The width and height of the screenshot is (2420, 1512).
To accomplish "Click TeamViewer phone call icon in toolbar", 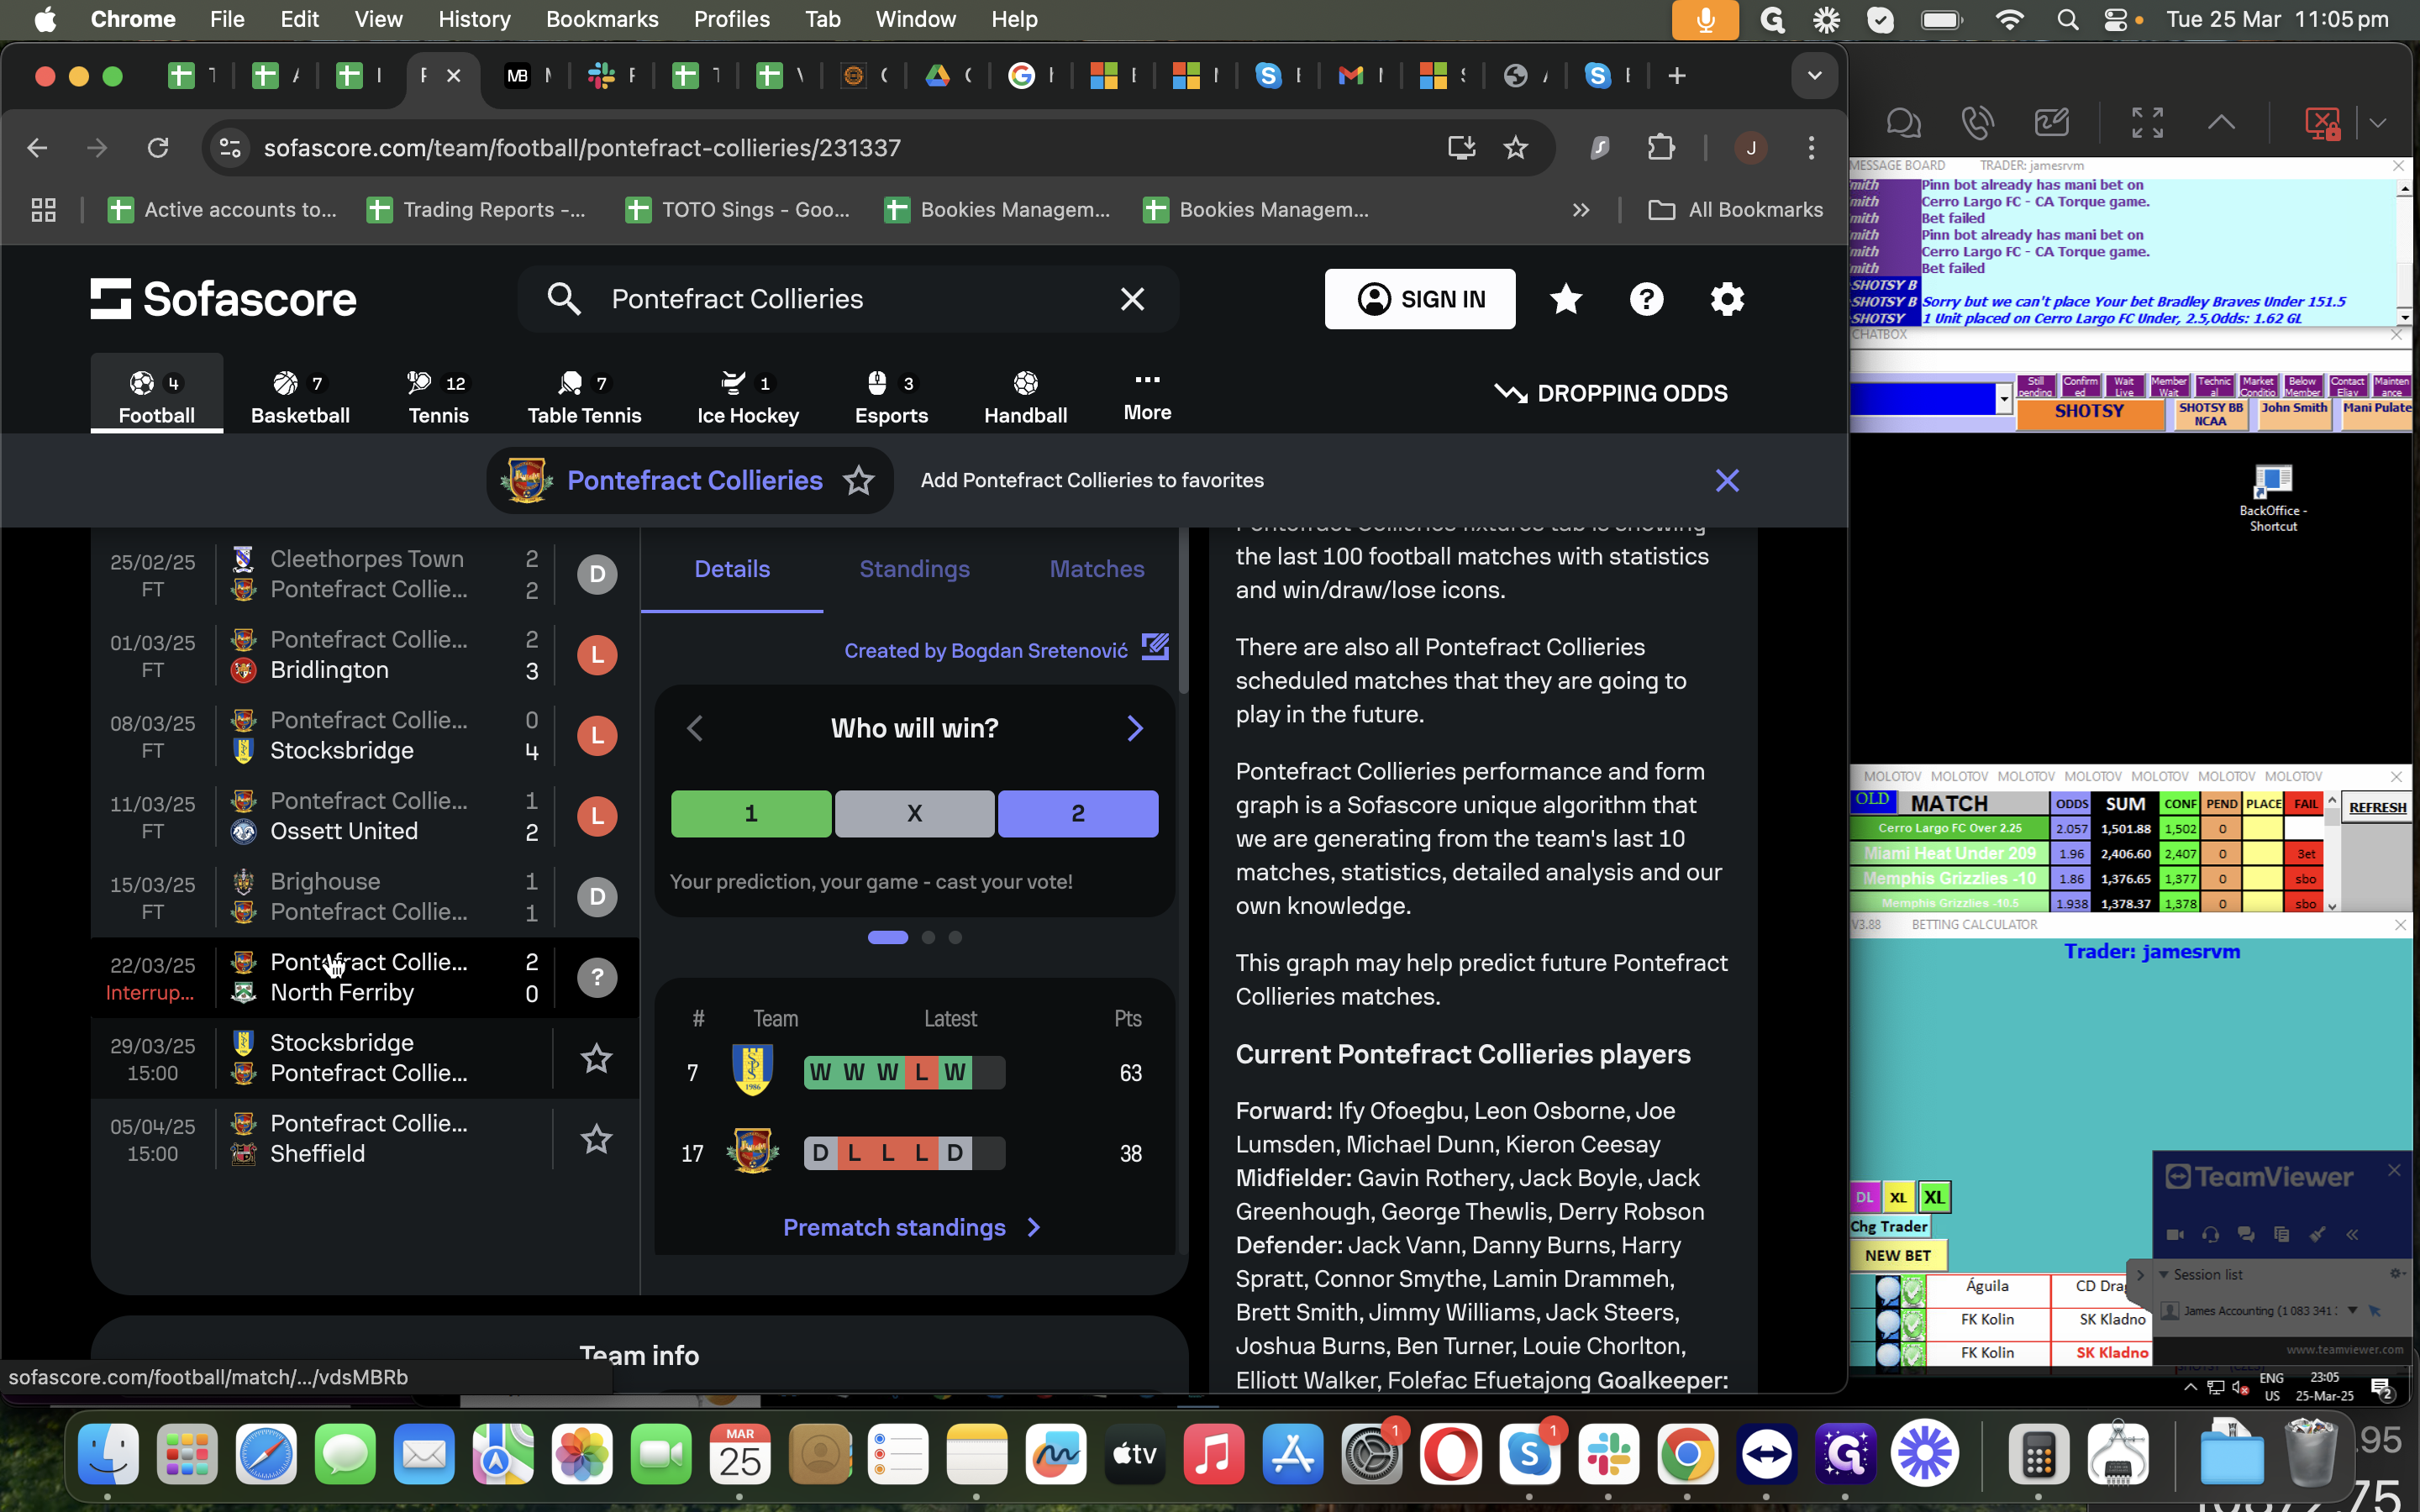I will tap(1977, 123).
